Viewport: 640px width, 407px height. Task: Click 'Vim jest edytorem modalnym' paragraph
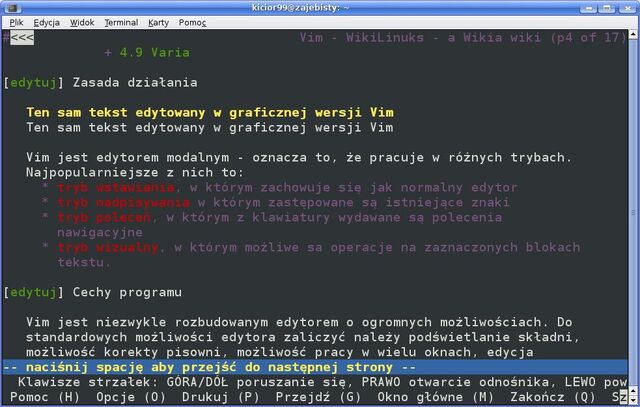click(x=299, y=158)
